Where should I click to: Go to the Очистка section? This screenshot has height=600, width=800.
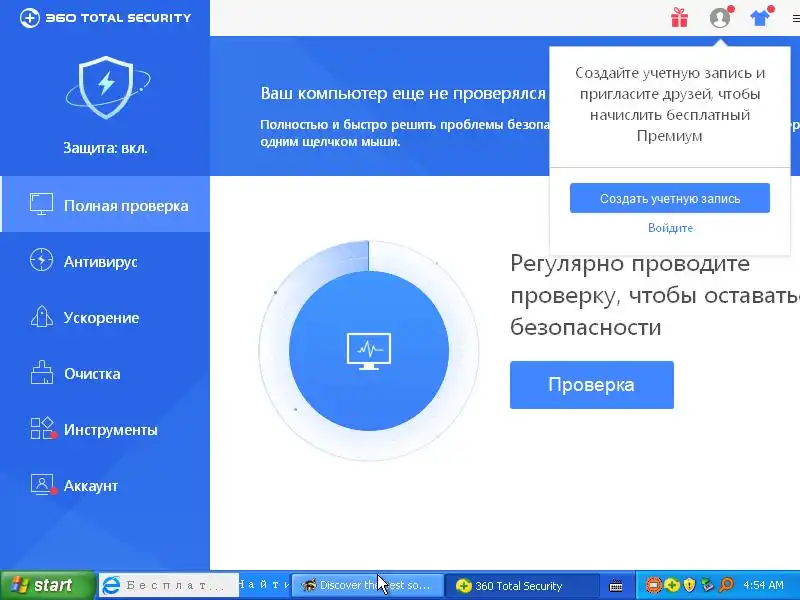pos(105,373)
